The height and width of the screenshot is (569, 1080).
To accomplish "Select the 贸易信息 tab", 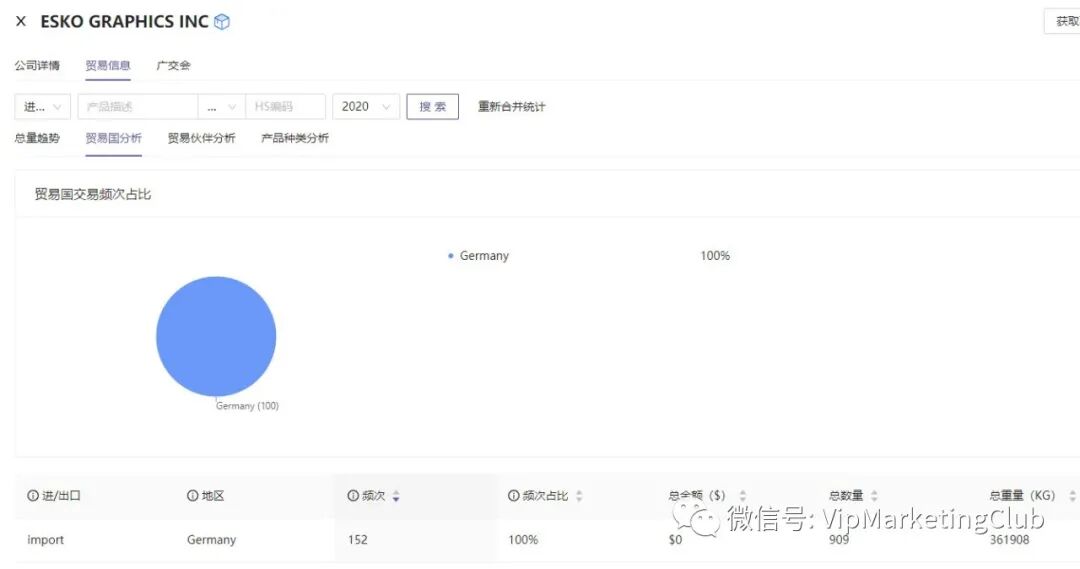I will [108, 65].
